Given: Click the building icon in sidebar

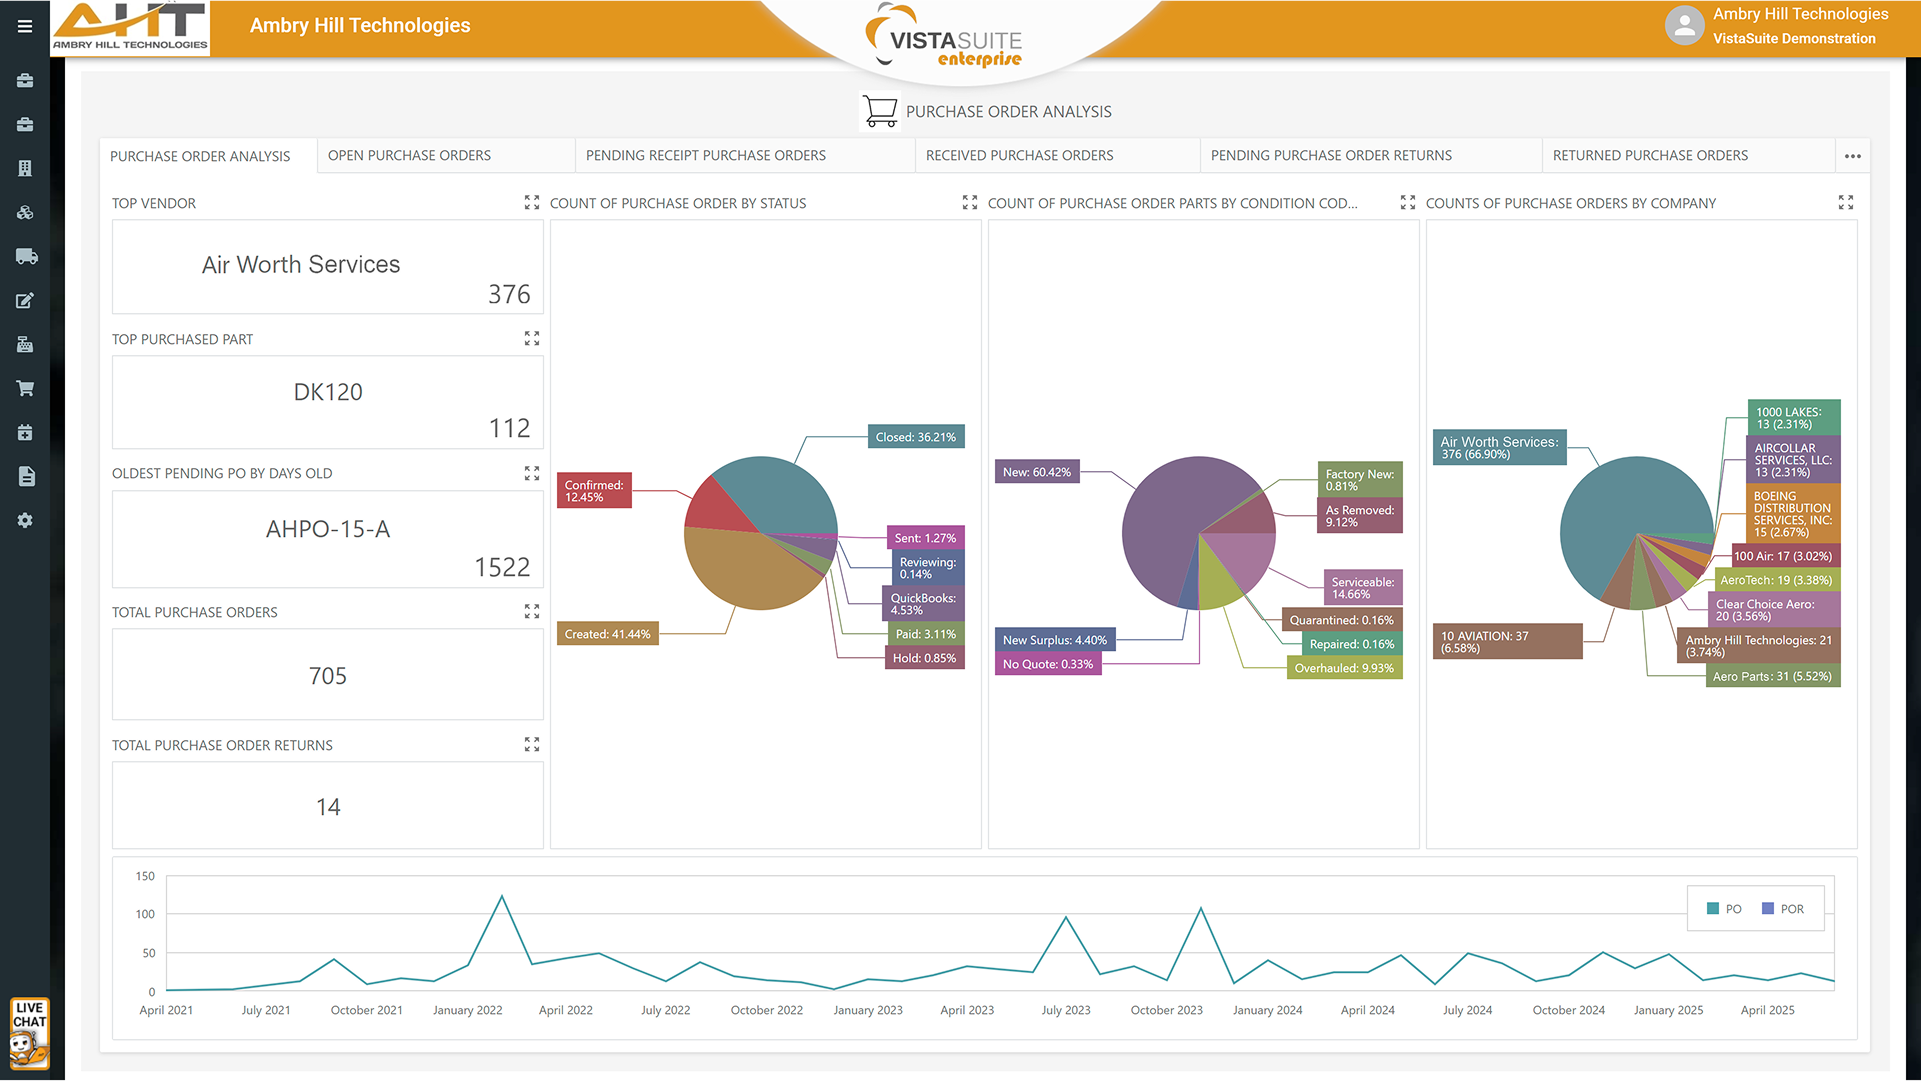Looking at the screenshot, I should [x=25, y=168].
